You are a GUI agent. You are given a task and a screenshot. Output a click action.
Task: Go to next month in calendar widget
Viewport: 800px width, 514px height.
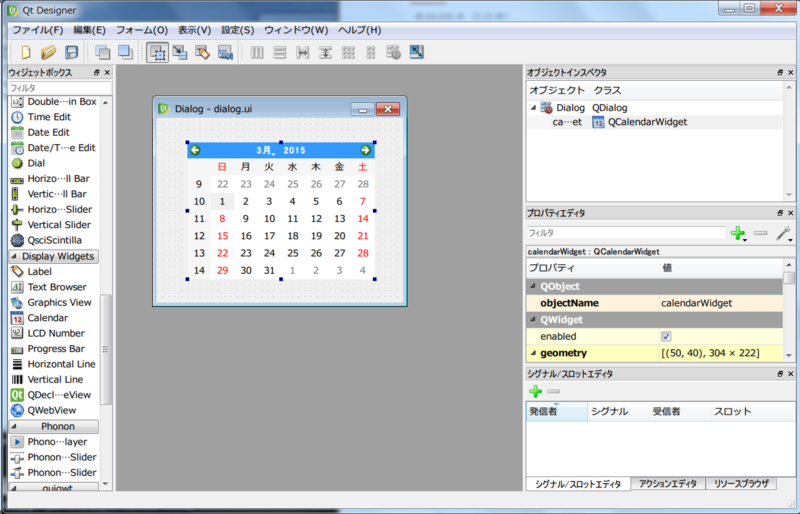click(x=365, y=150)
